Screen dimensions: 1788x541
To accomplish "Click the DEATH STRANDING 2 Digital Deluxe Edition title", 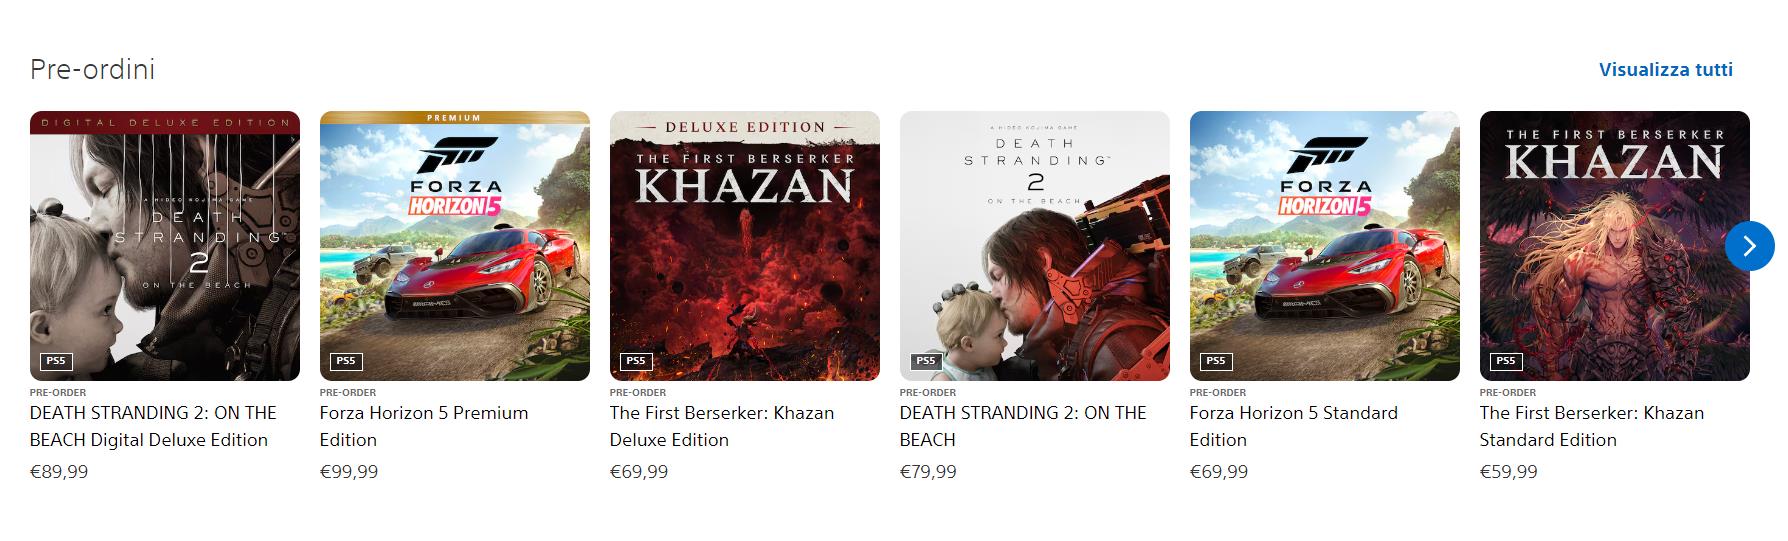I will pyautogui.click(x=153, y=426).
